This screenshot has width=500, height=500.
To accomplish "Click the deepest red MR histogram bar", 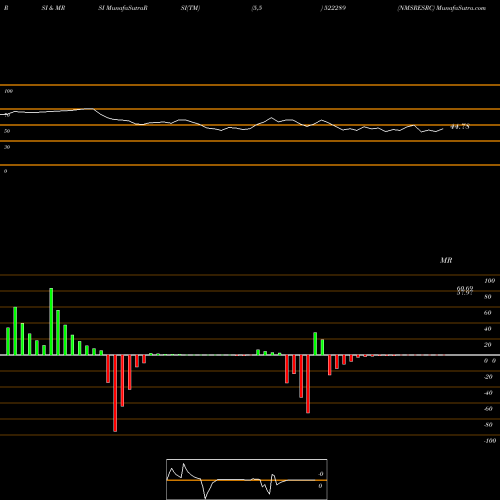I will point(115,393).
